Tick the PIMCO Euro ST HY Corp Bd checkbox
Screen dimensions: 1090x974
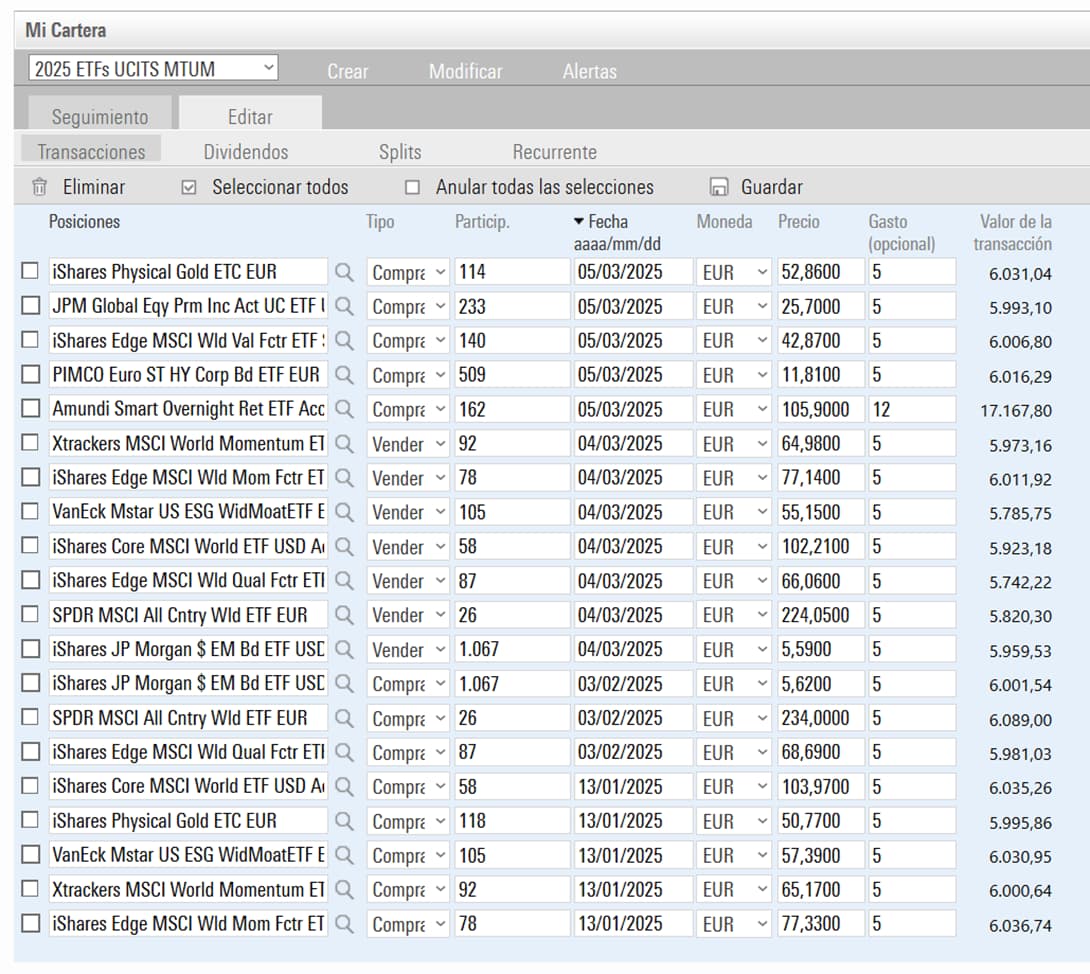coord(30,374)
